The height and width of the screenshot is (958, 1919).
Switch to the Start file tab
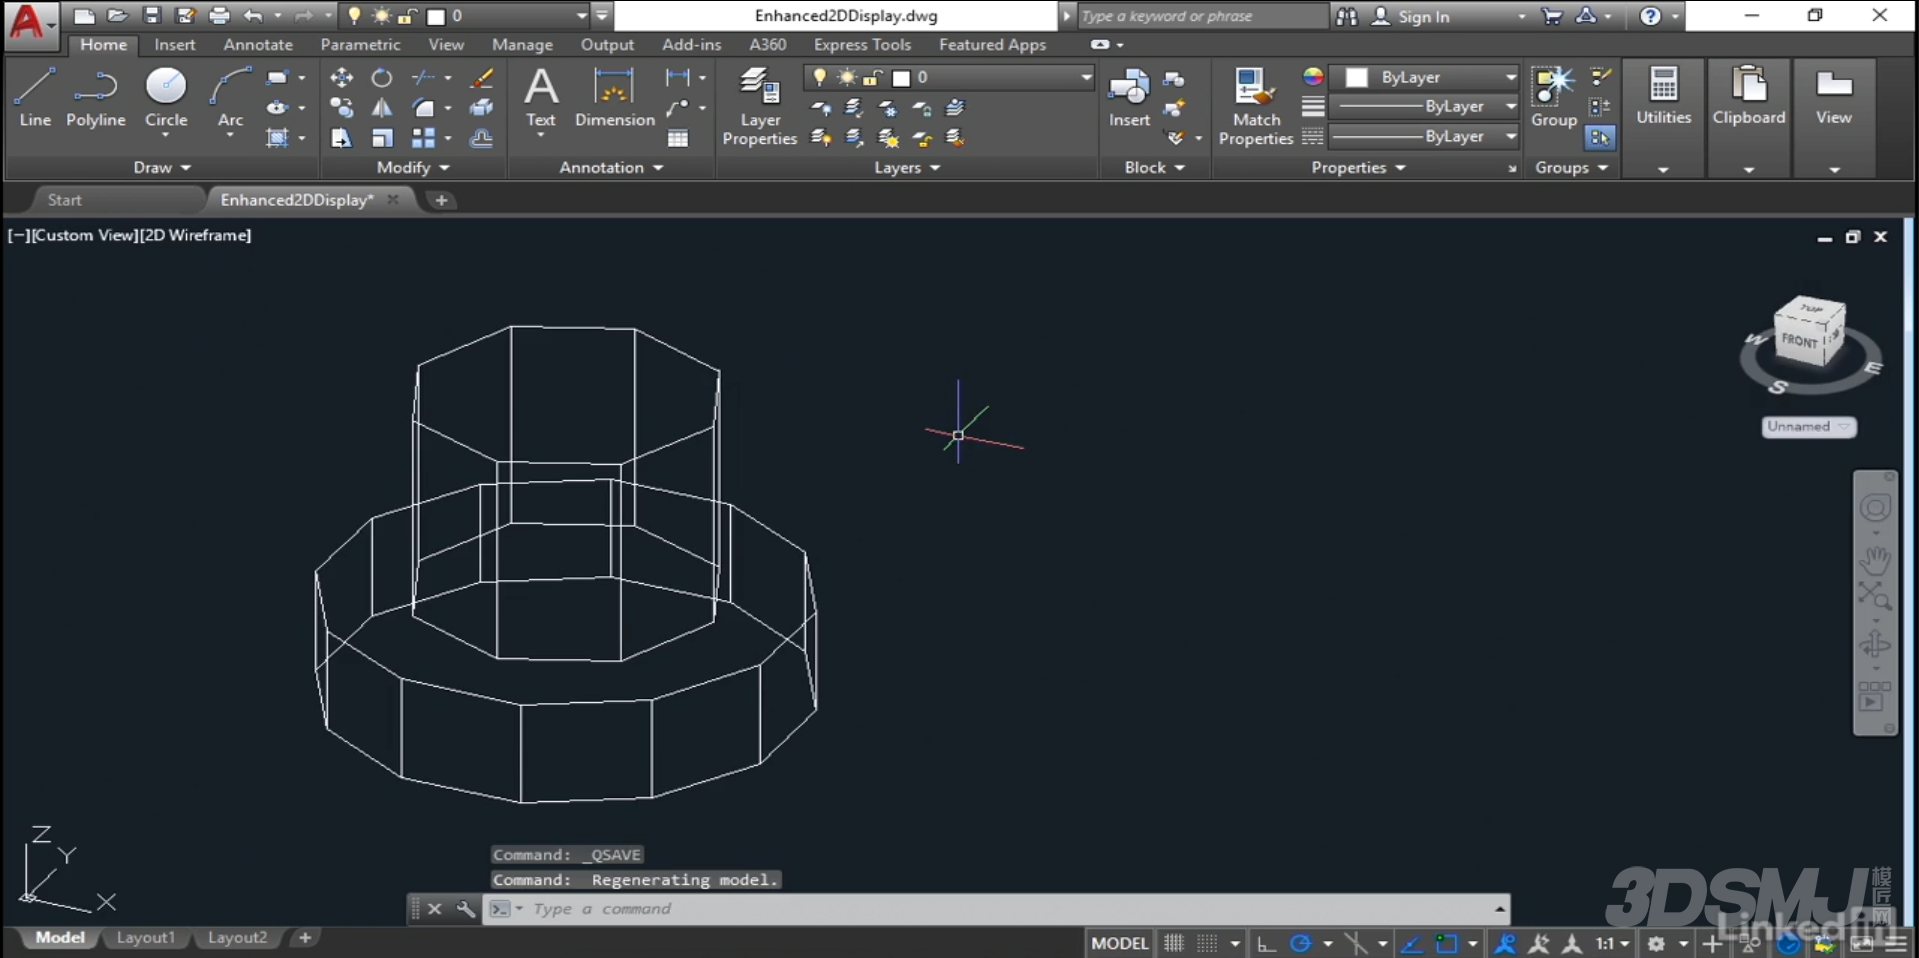65,200
